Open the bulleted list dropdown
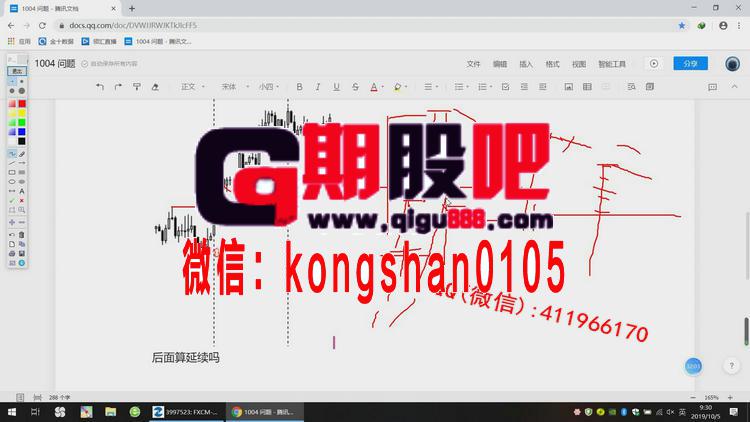 pos(461,87)
